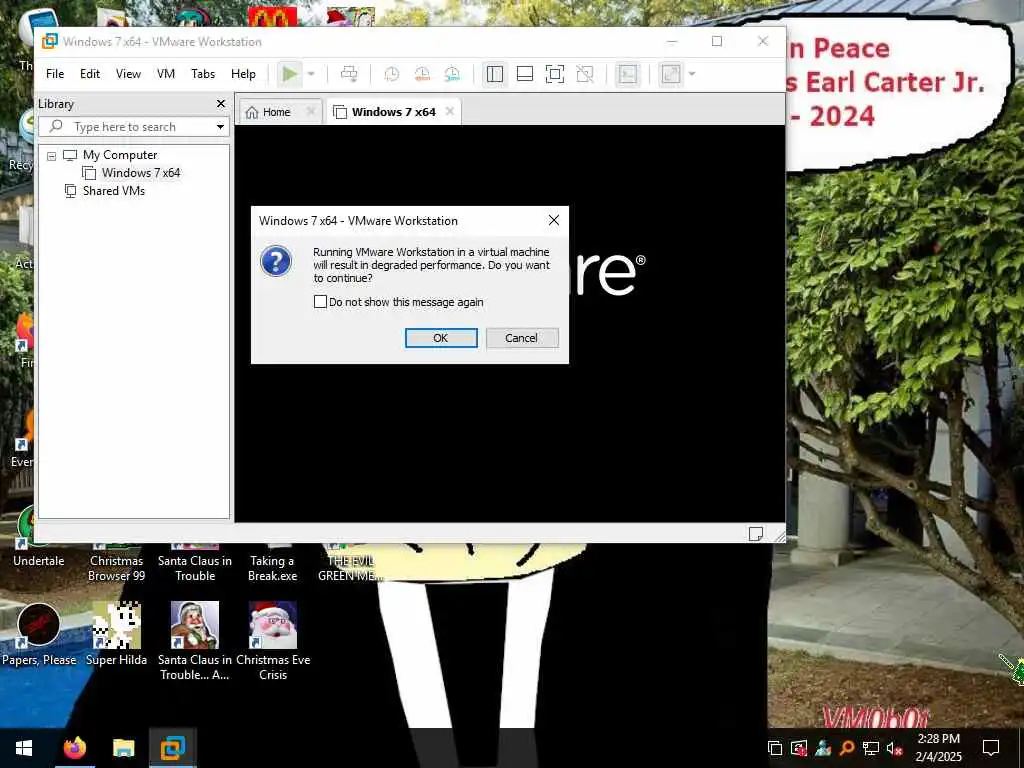Open the Help menu

tap(243, 74)
